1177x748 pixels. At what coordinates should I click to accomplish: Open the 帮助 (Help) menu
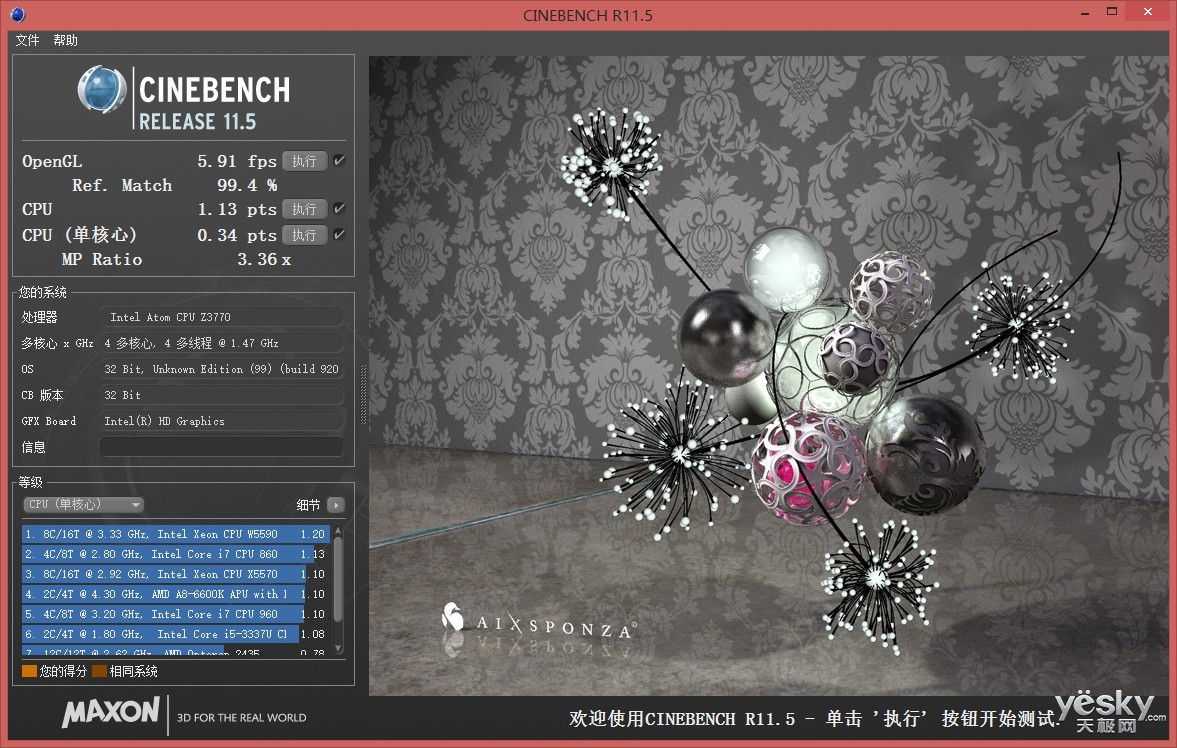pyautogui.click(x=65, y=41)
